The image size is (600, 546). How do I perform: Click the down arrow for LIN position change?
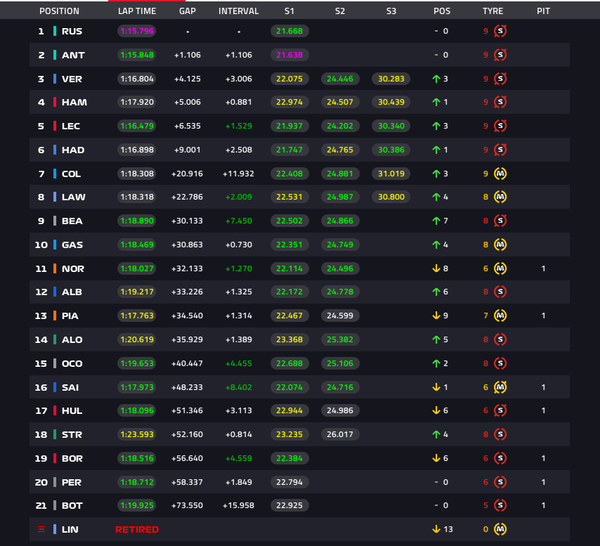coord(436,529)
